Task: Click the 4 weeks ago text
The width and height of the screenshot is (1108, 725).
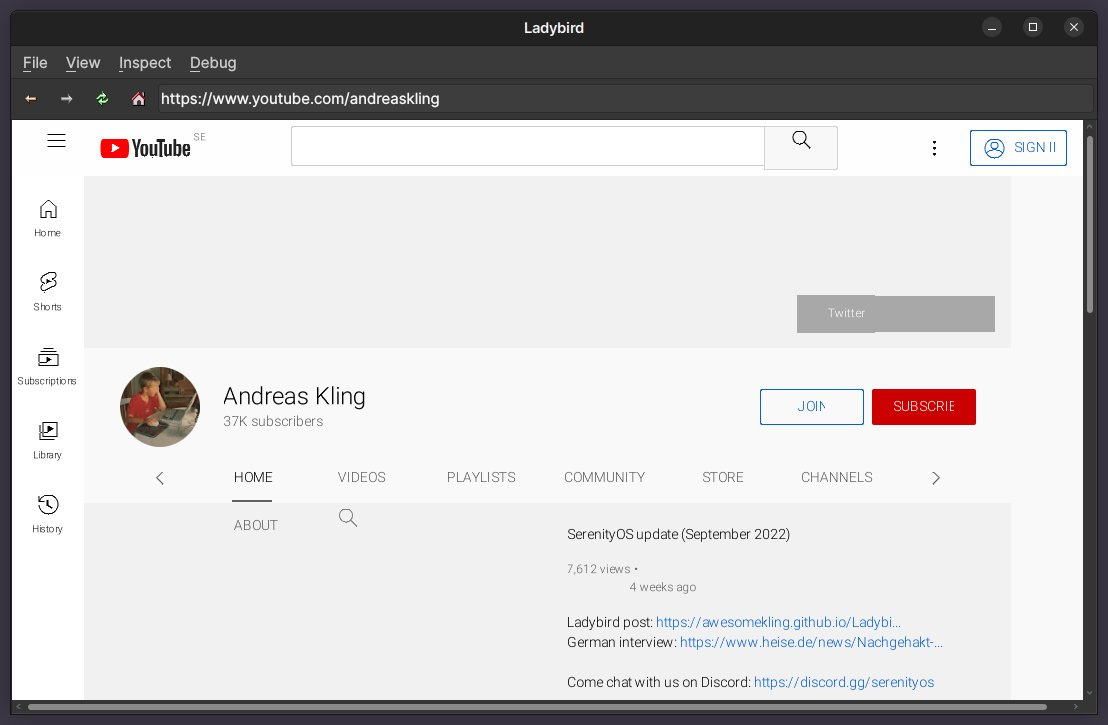Action: (x=663, y=587)
